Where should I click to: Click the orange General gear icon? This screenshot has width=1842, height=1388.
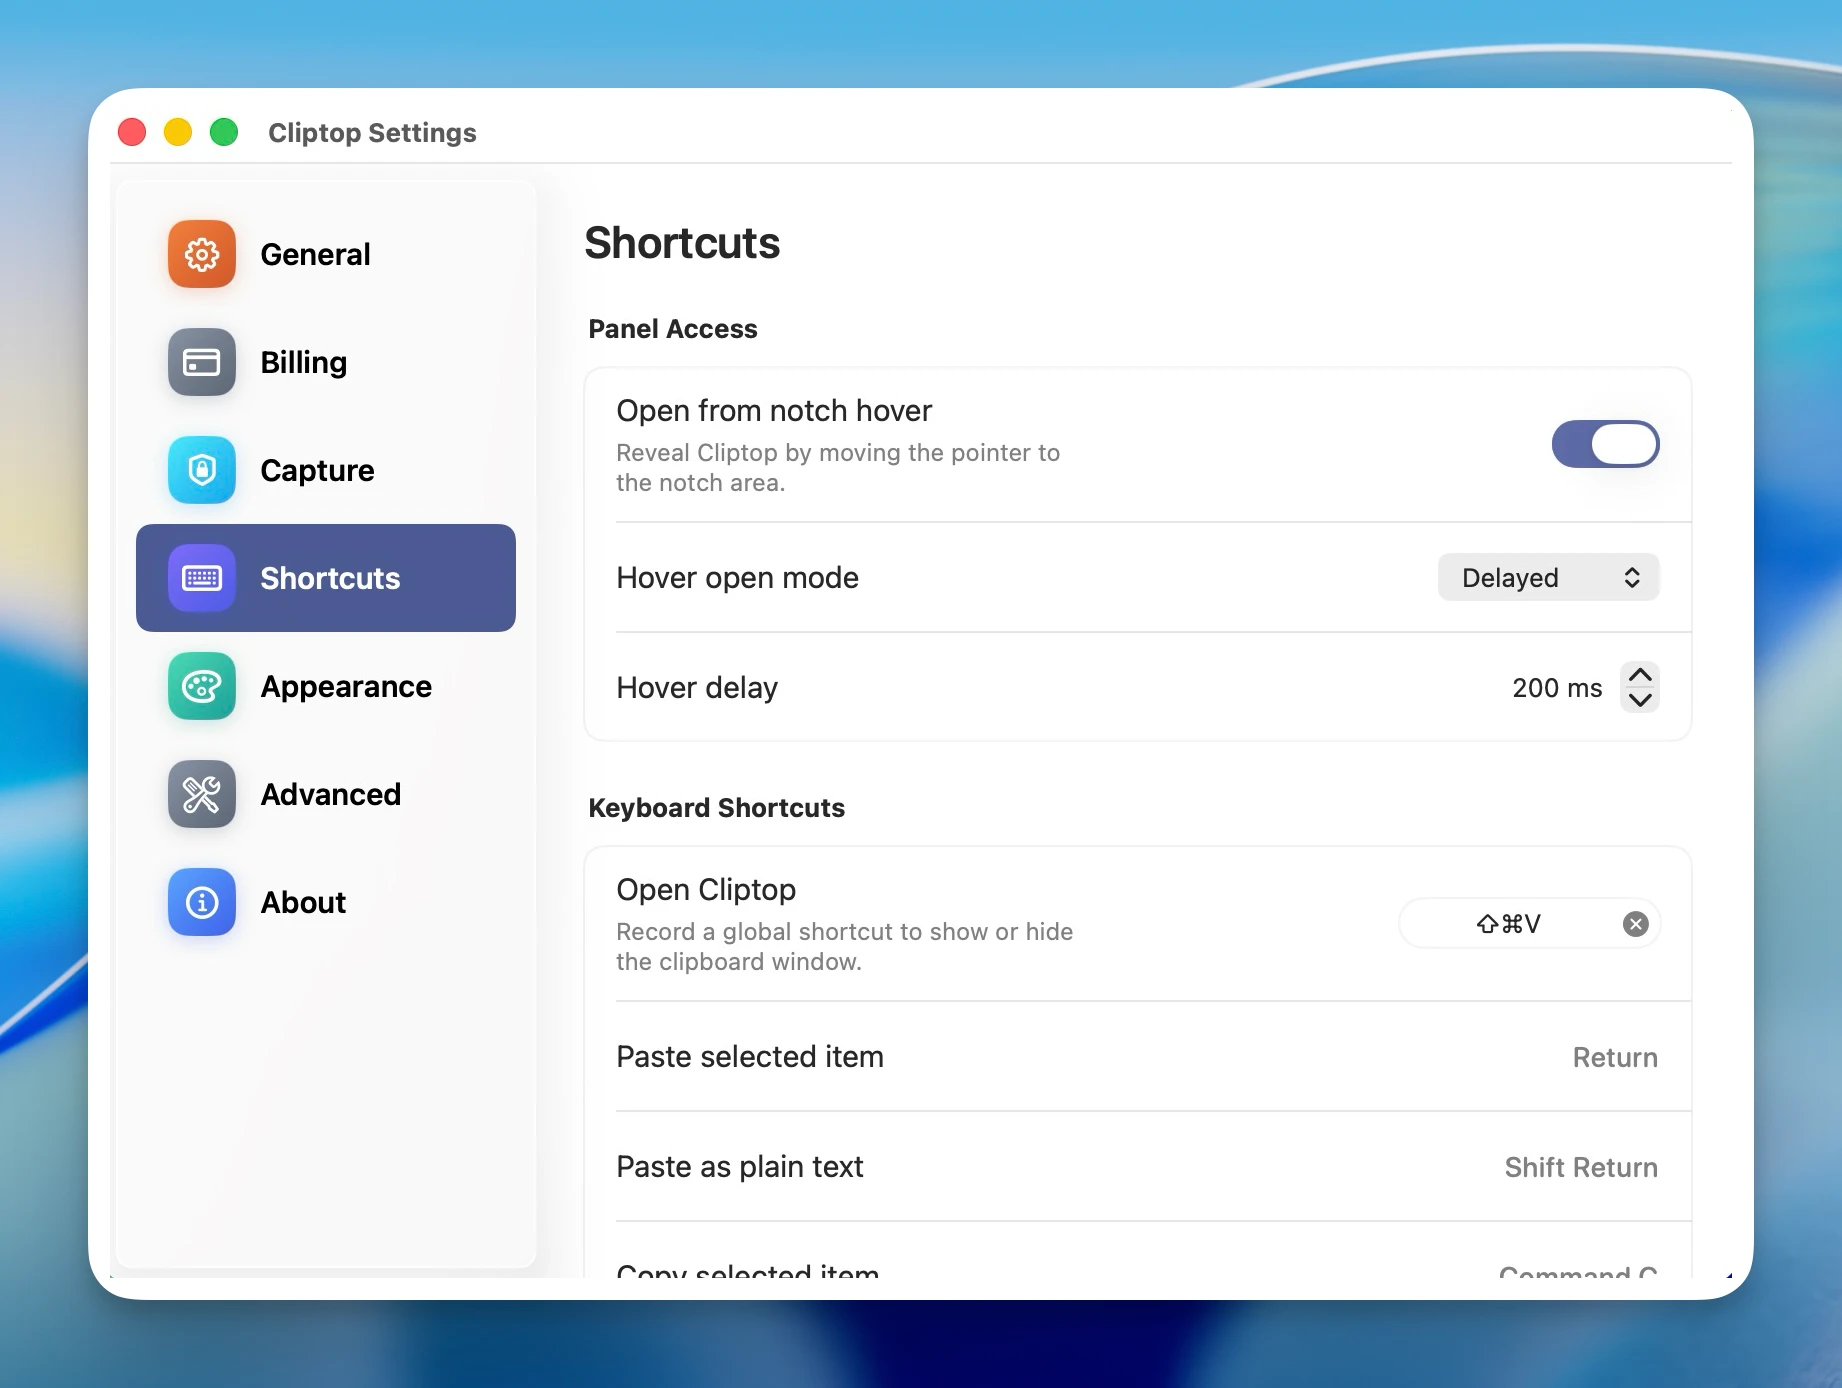pyautogui.click(x=202, y=254)
